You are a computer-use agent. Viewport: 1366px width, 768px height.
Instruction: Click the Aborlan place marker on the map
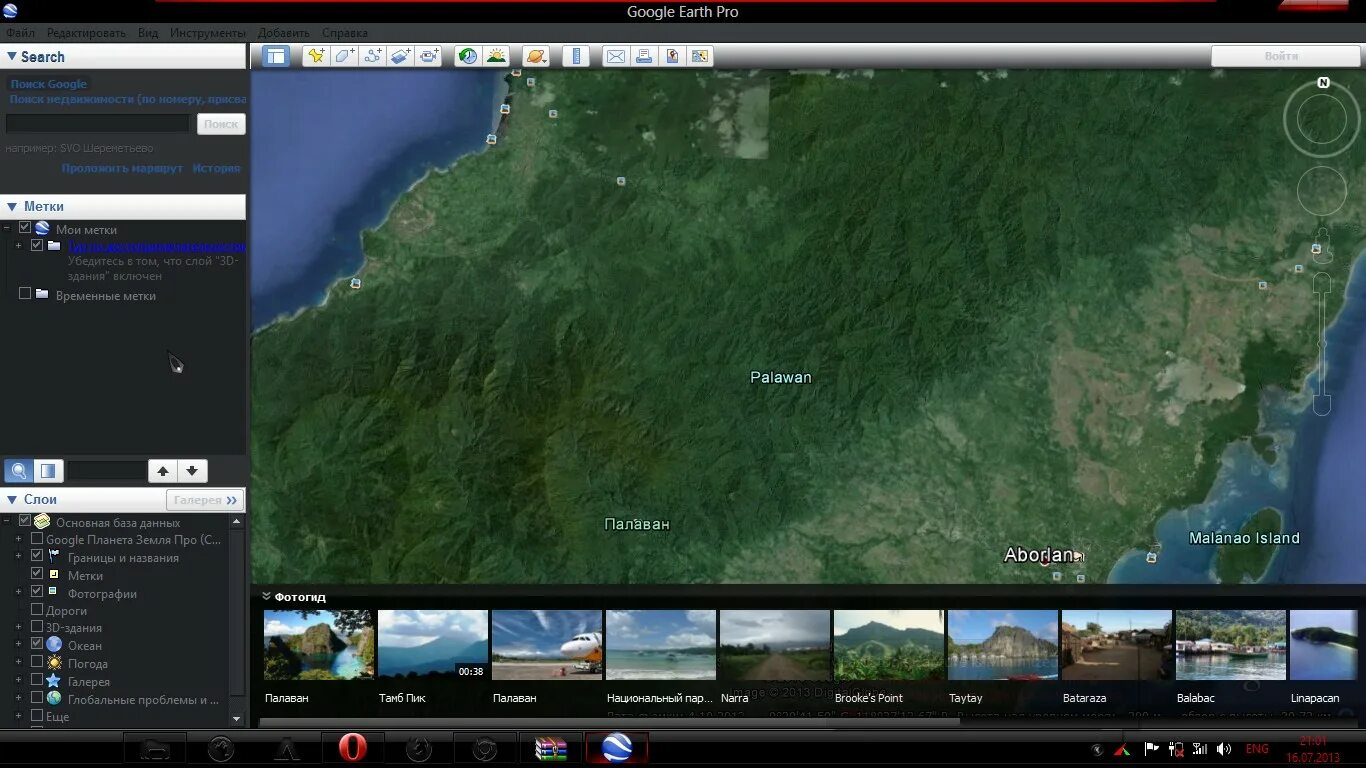pos(1045,560)
